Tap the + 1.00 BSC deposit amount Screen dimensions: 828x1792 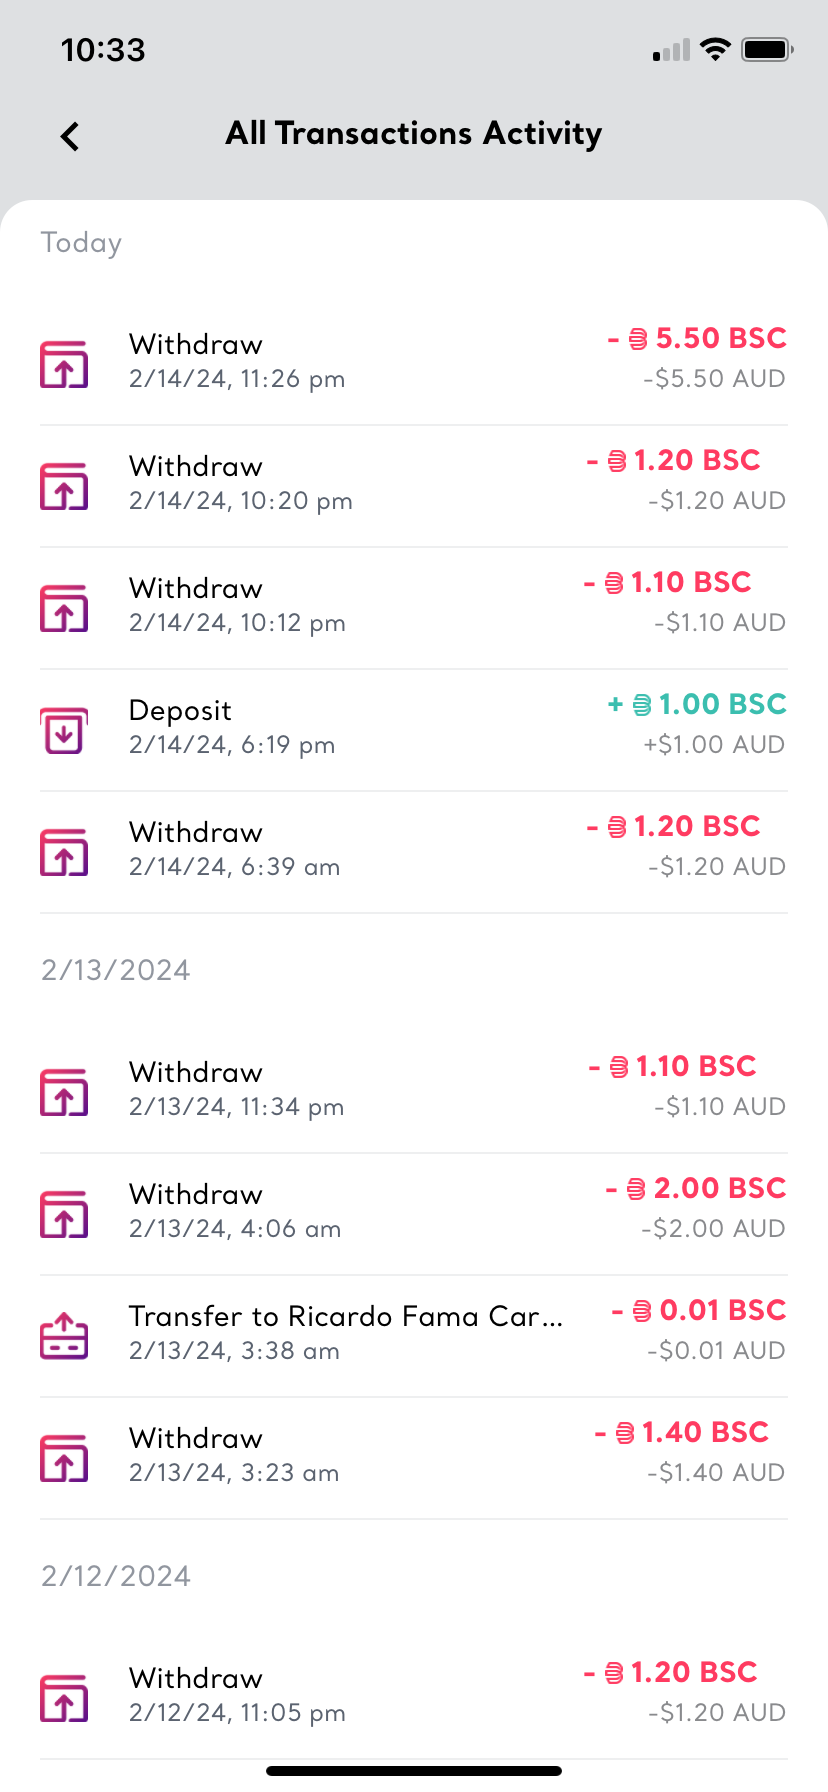[697, 704]
